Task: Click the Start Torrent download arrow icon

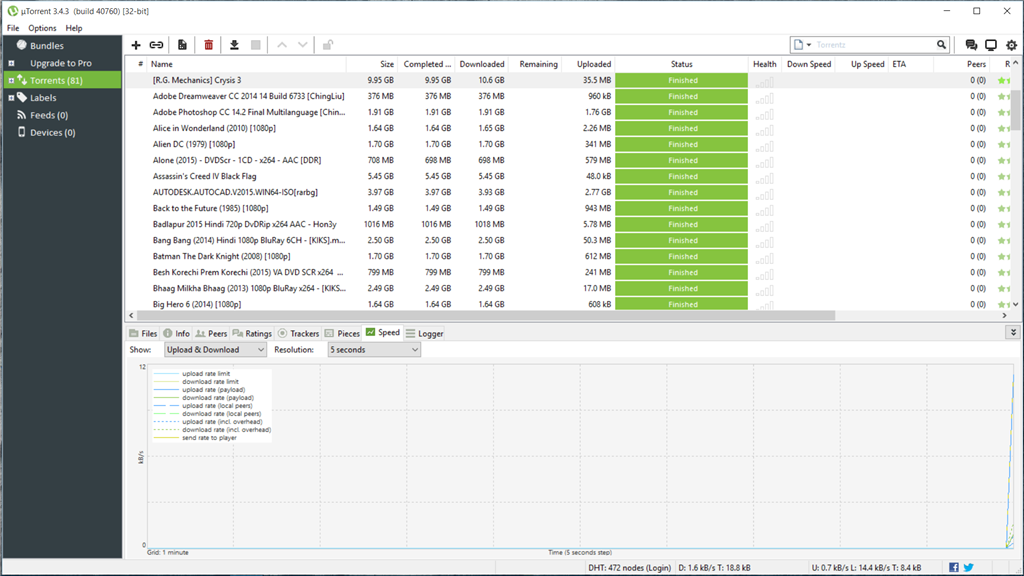Action: tap(234, 45)
